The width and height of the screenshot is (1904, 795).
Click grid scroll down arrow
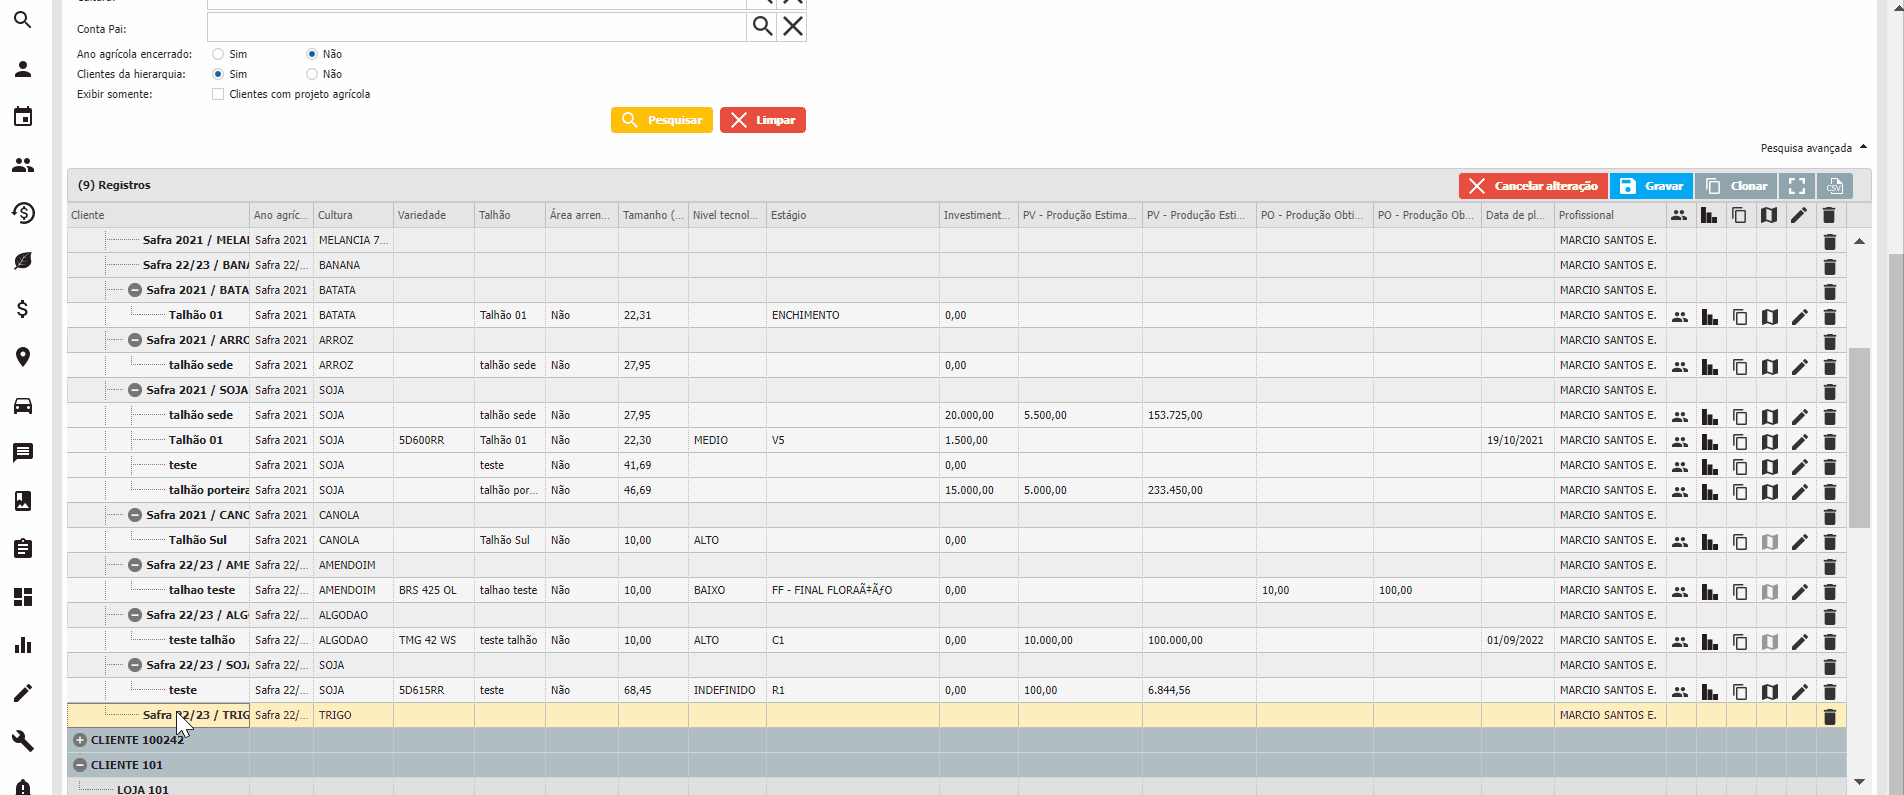tap(1859, 782)
